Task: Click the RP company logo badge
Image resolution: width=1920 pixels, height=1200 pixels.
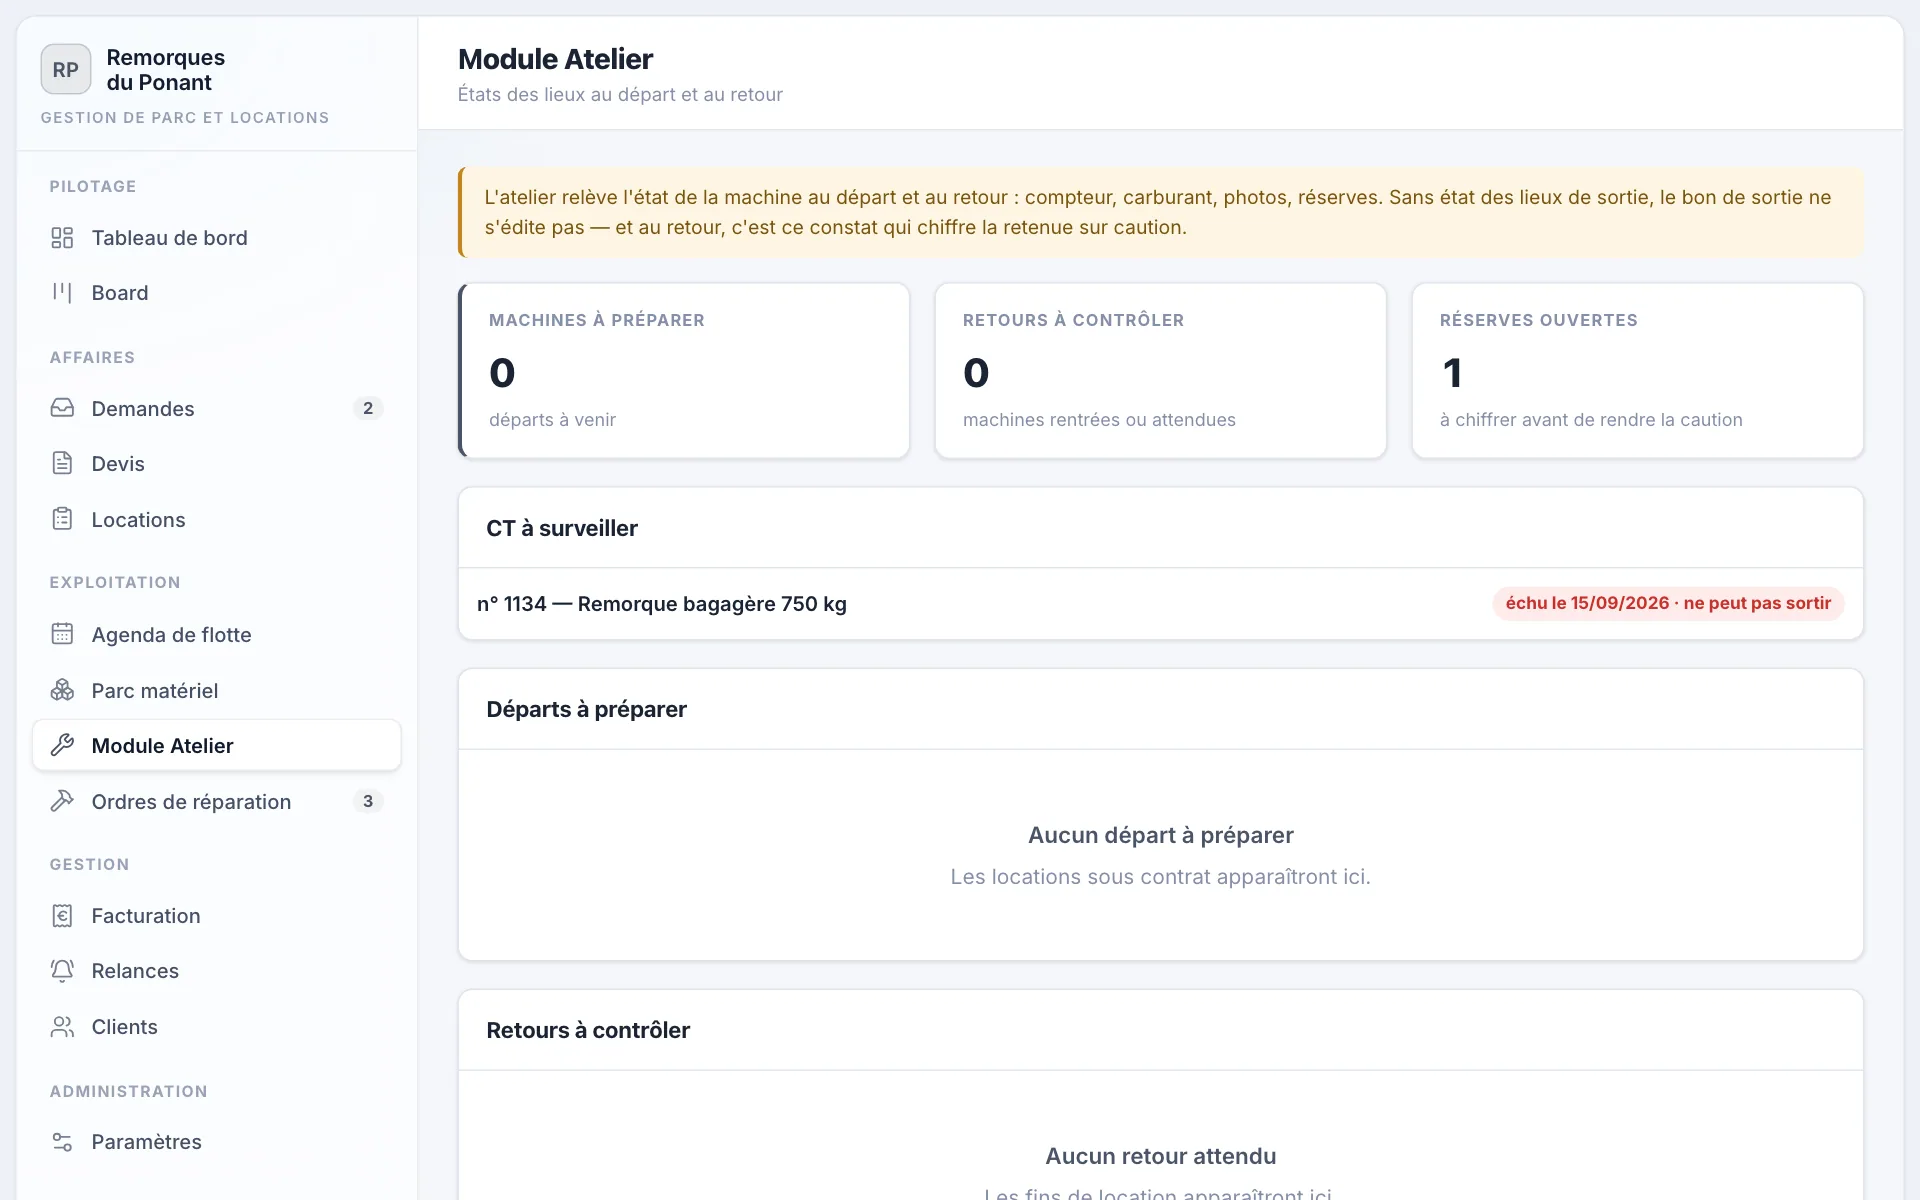Action: (x=66, y=69)
